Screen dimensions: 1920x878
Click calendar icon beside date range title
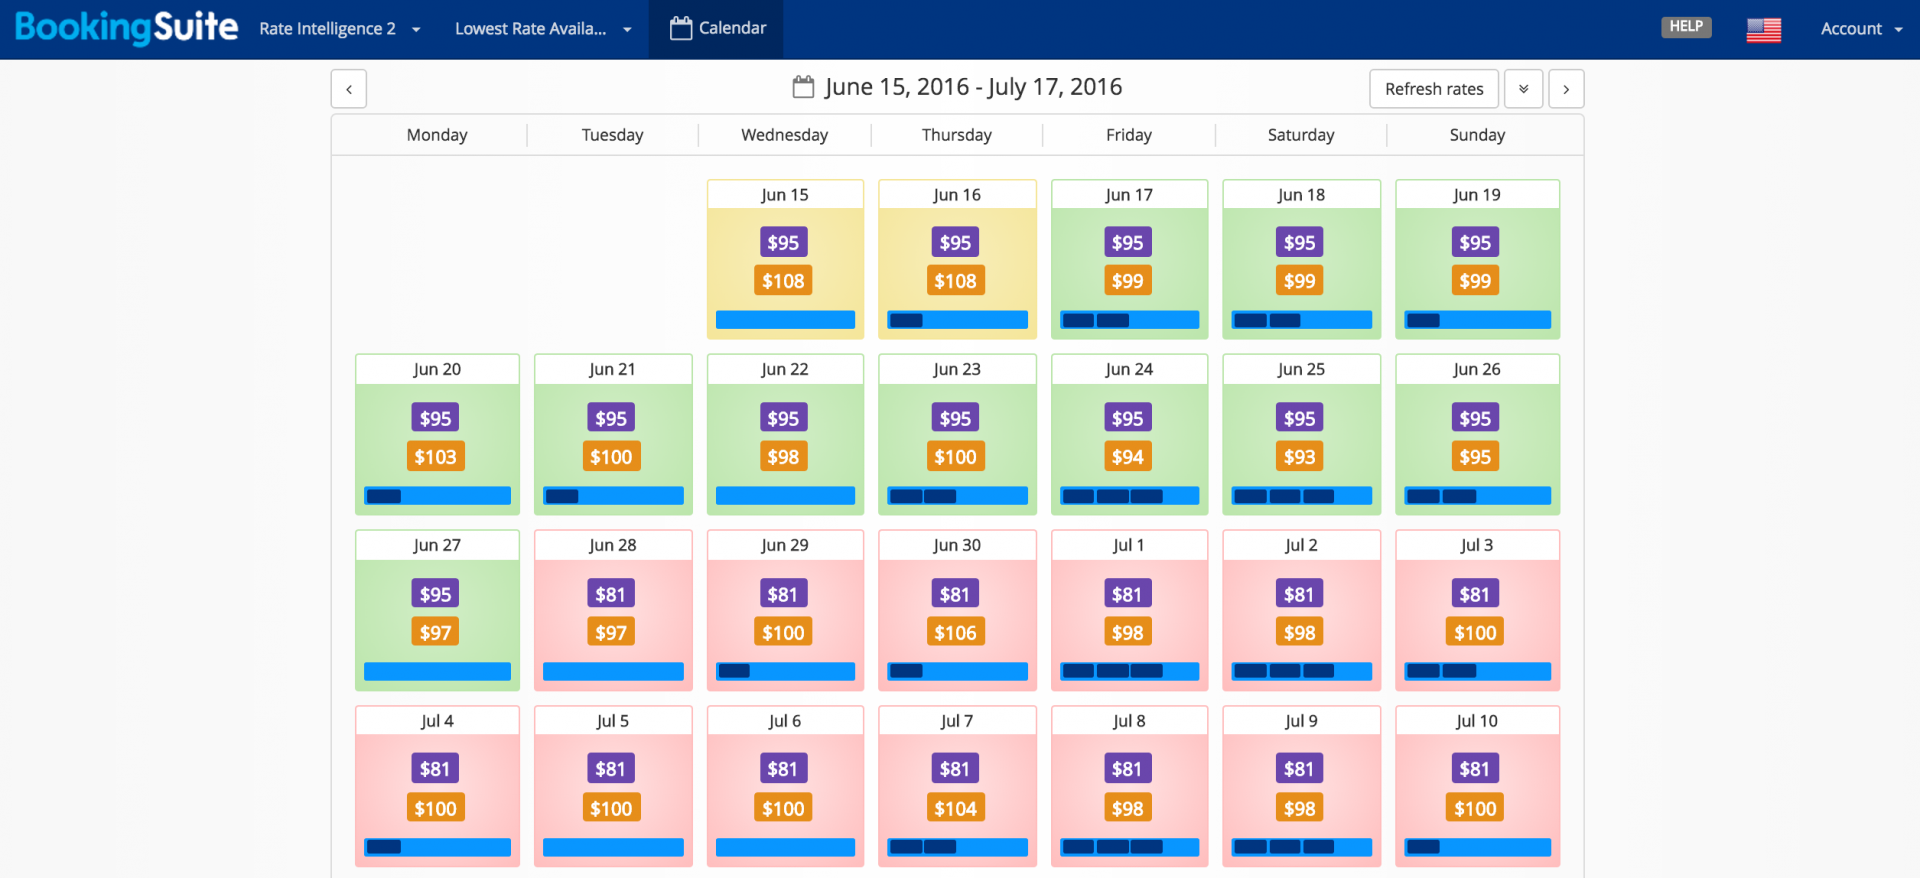[803, 88]
